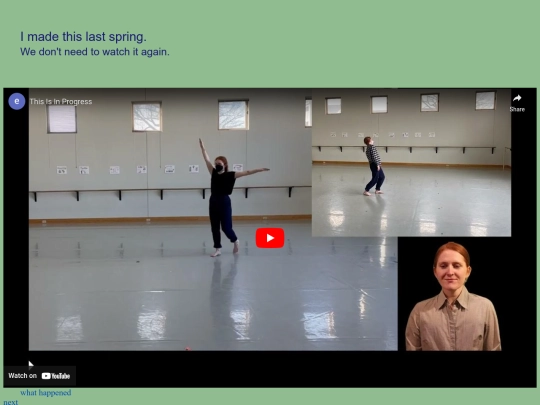Image resolution: width=540 pixels, height=405 pixels.
Task: Click the inset of woman in gray shirt
Action: [x=453, y=296]
